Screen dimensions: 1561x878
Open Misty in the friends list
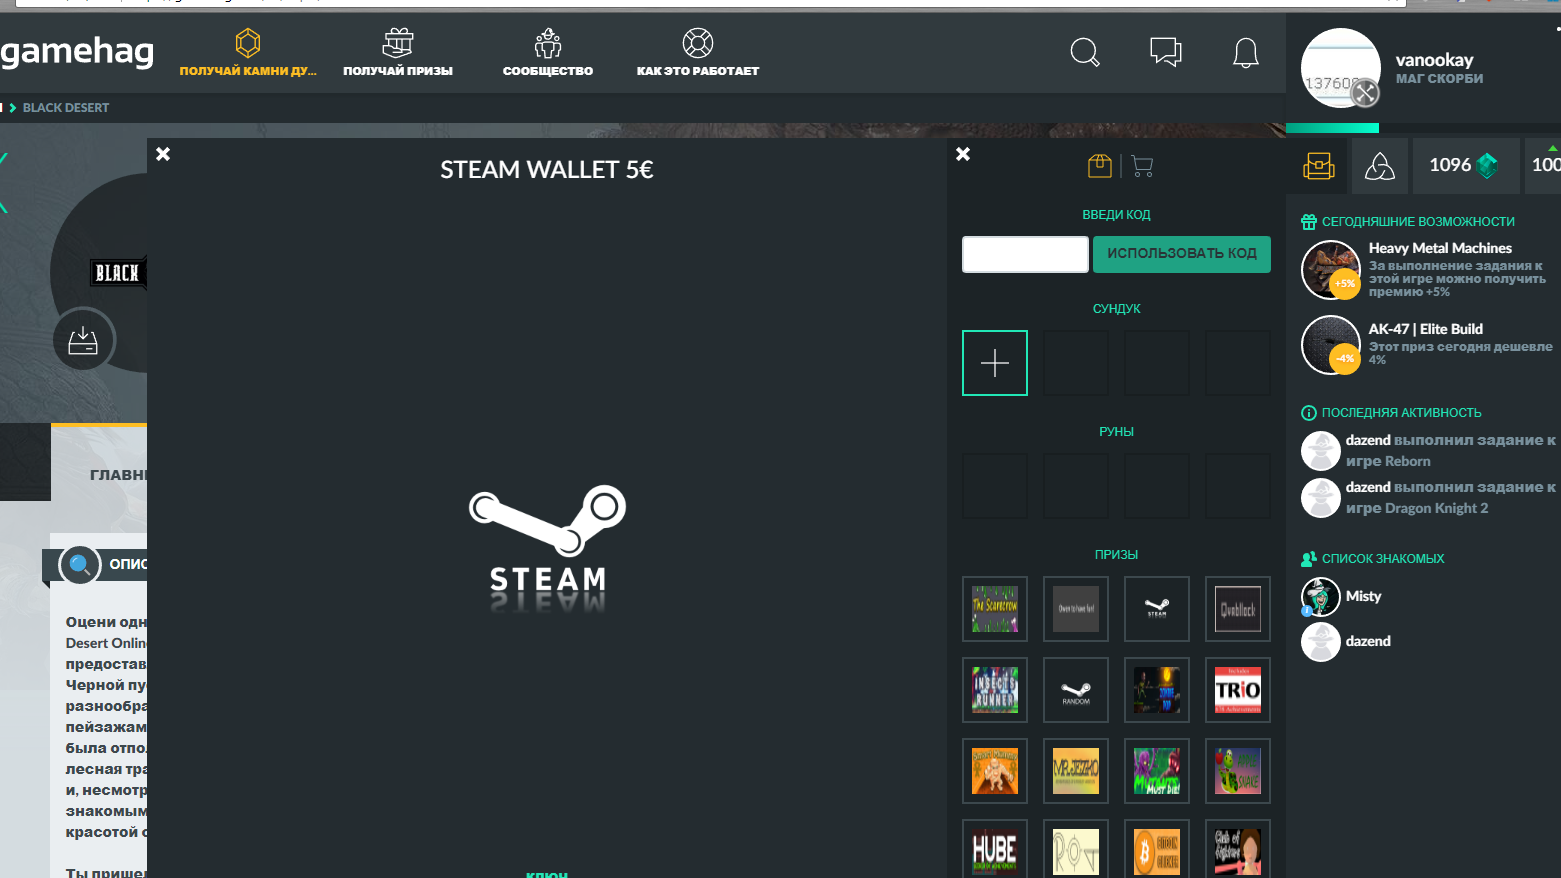1363,596
